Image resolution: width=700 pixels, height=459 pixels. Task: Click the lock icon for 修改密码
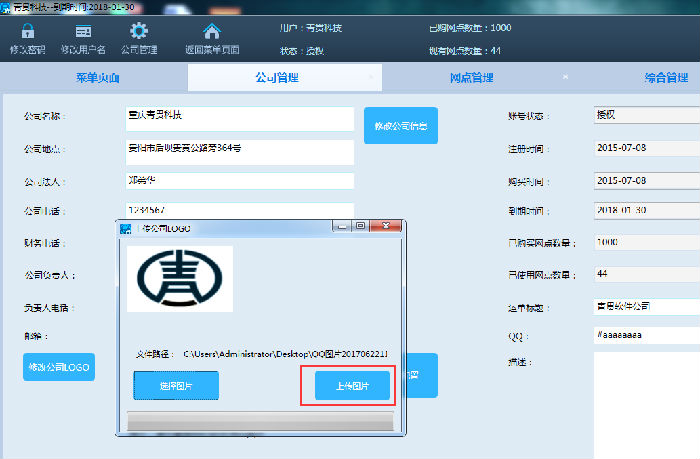point(27,31)
